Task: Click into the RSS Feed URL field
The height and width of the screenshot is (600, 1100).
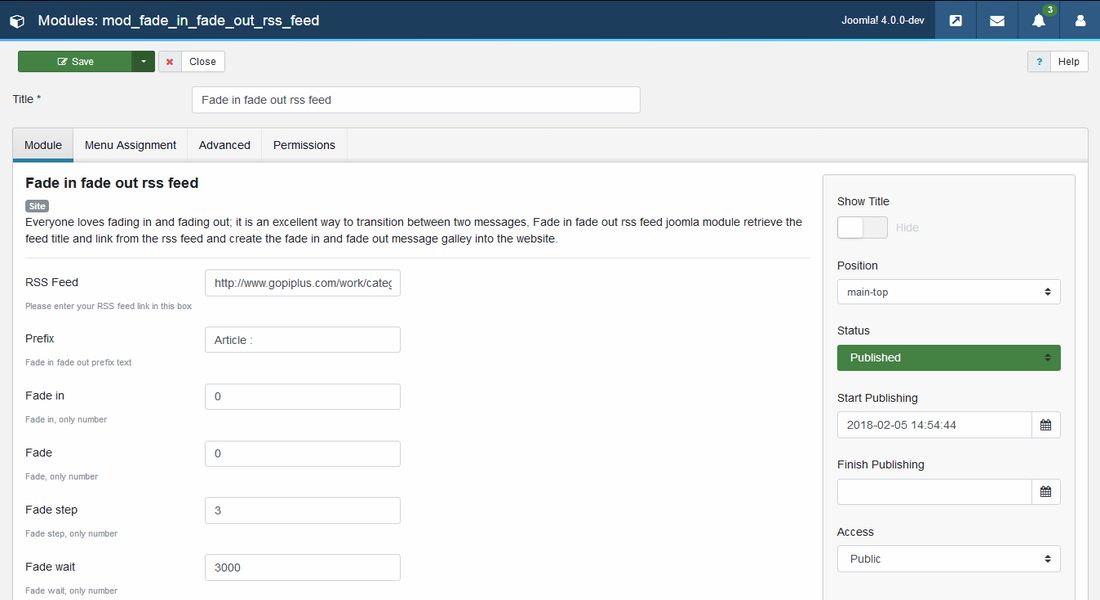Action: tap(302, 283)
